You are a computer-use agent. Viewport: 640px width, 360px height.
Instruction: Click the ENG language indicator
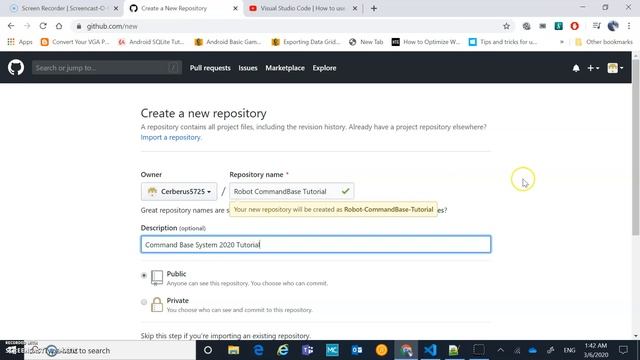click(569, 350)
